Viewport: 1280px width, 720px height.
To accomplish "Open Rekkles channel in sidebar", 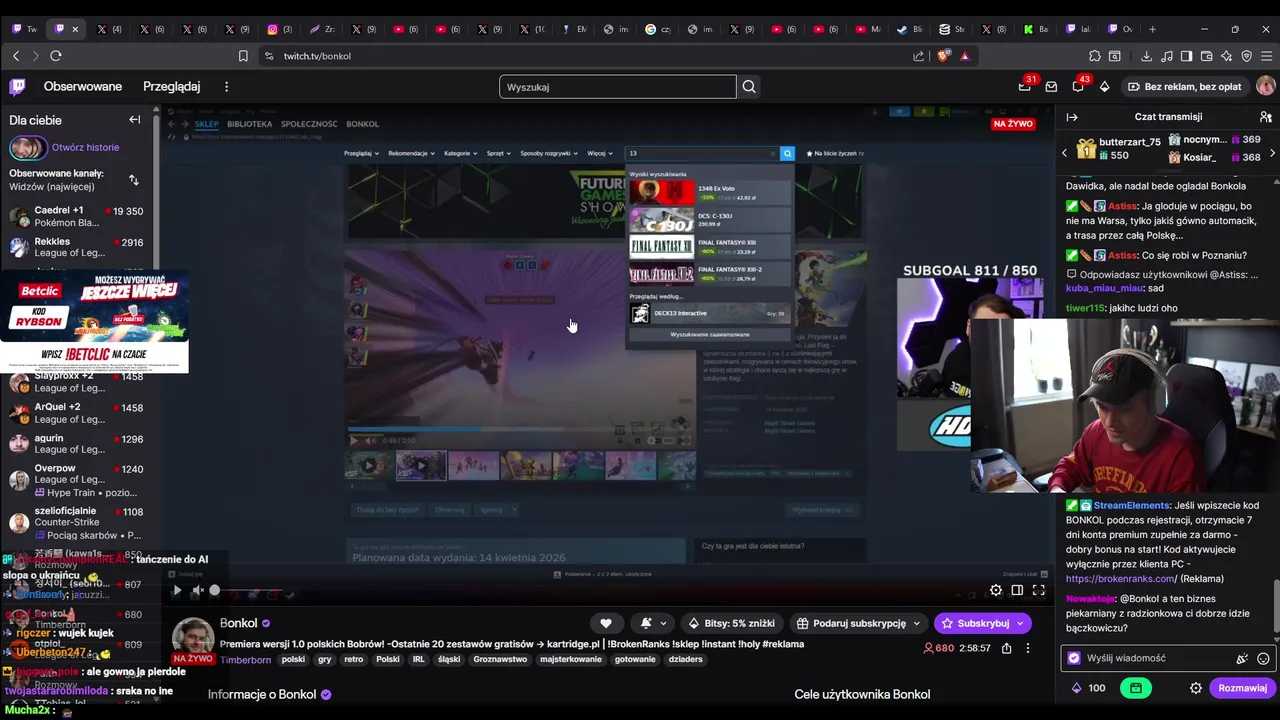I will 78,247.
